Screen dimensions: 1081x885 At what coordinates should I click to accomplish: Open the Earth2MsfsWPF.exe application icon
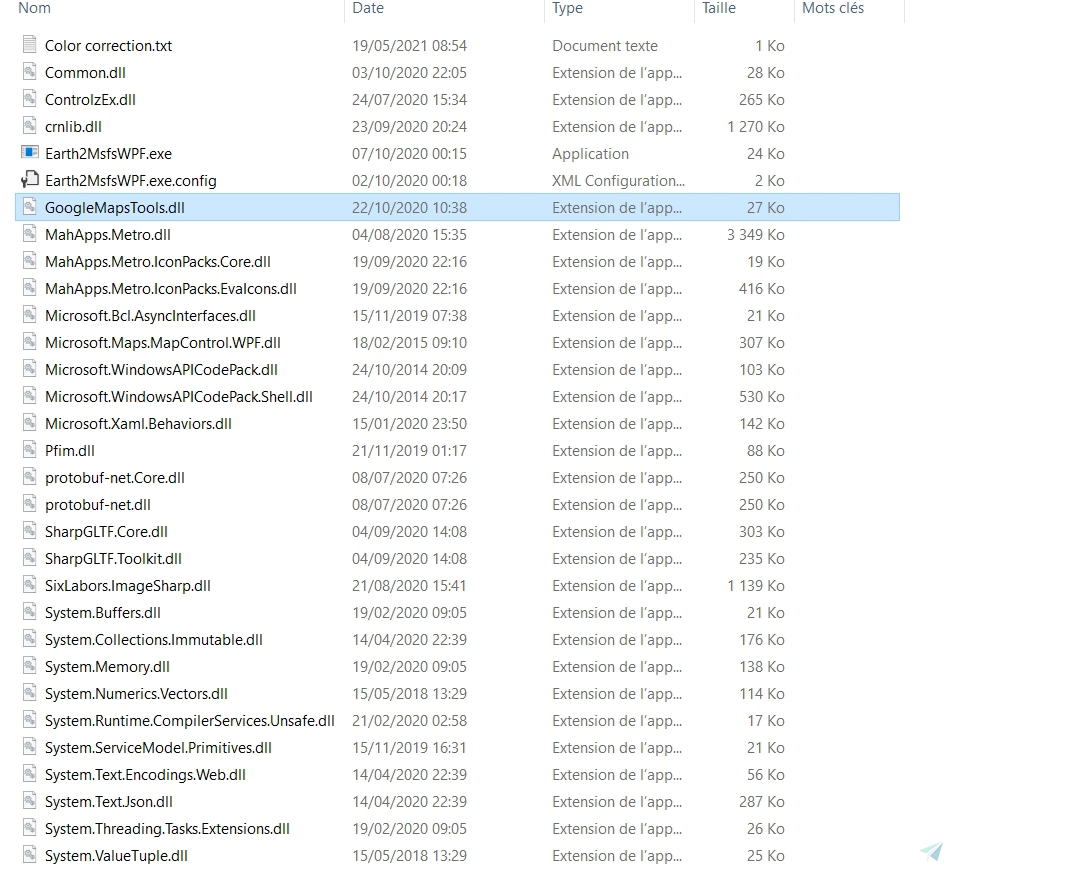pyautogui.click(x=27, y=153)
